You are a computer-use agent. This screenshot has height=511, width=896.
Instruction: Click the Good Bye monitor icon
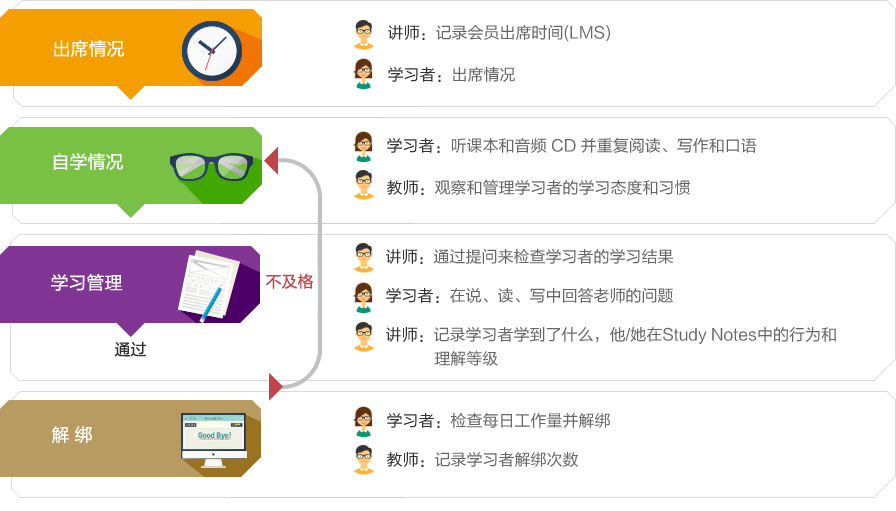pos(214,440)
